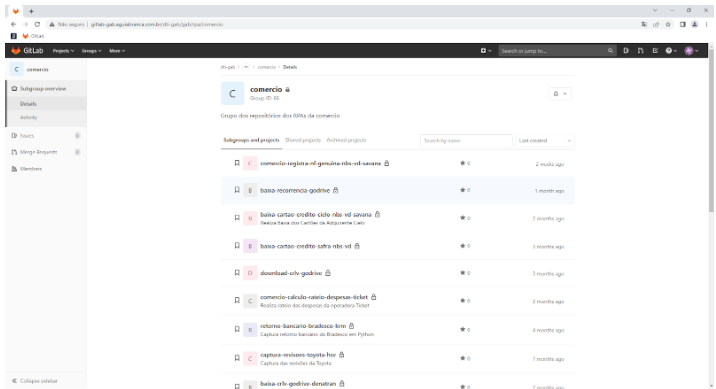This screenshot has height=389, width=716.
Task: Open the merge requests icon in navbar
Action: coord(641,51)
